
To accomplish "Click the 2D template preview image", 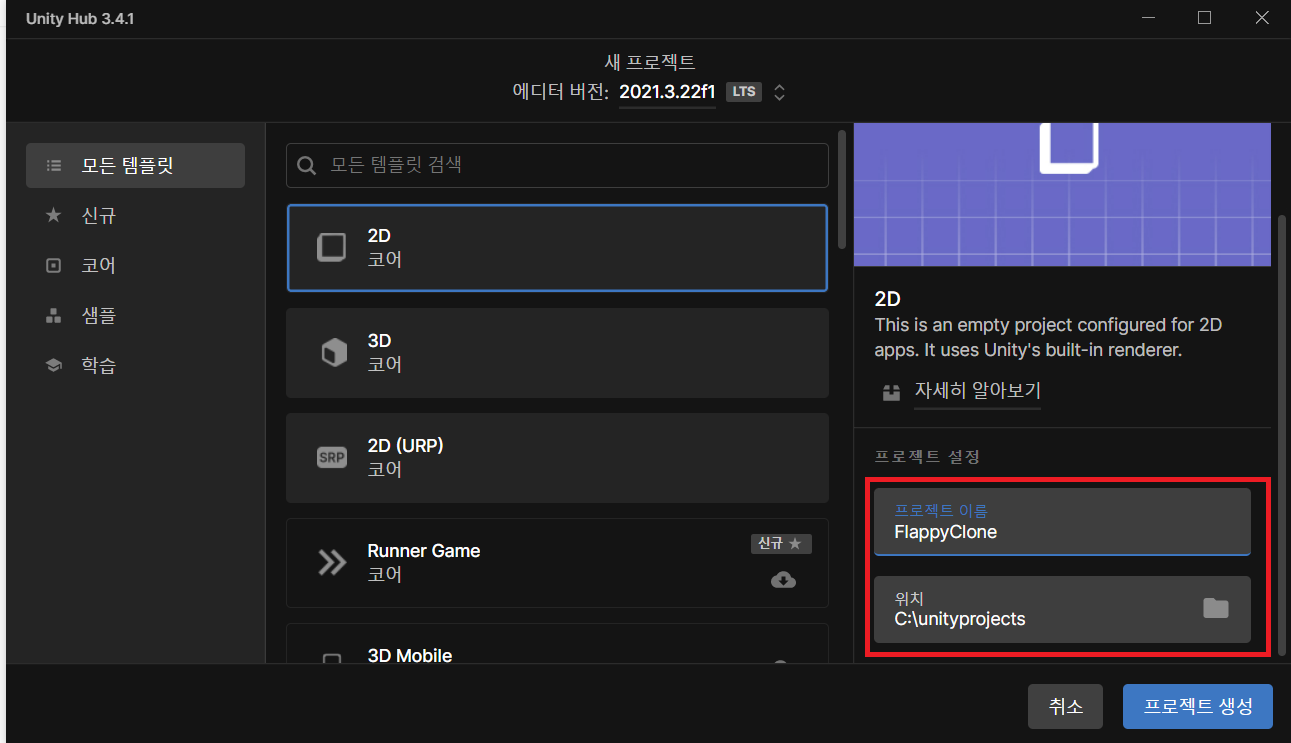I will [1062, 195].
